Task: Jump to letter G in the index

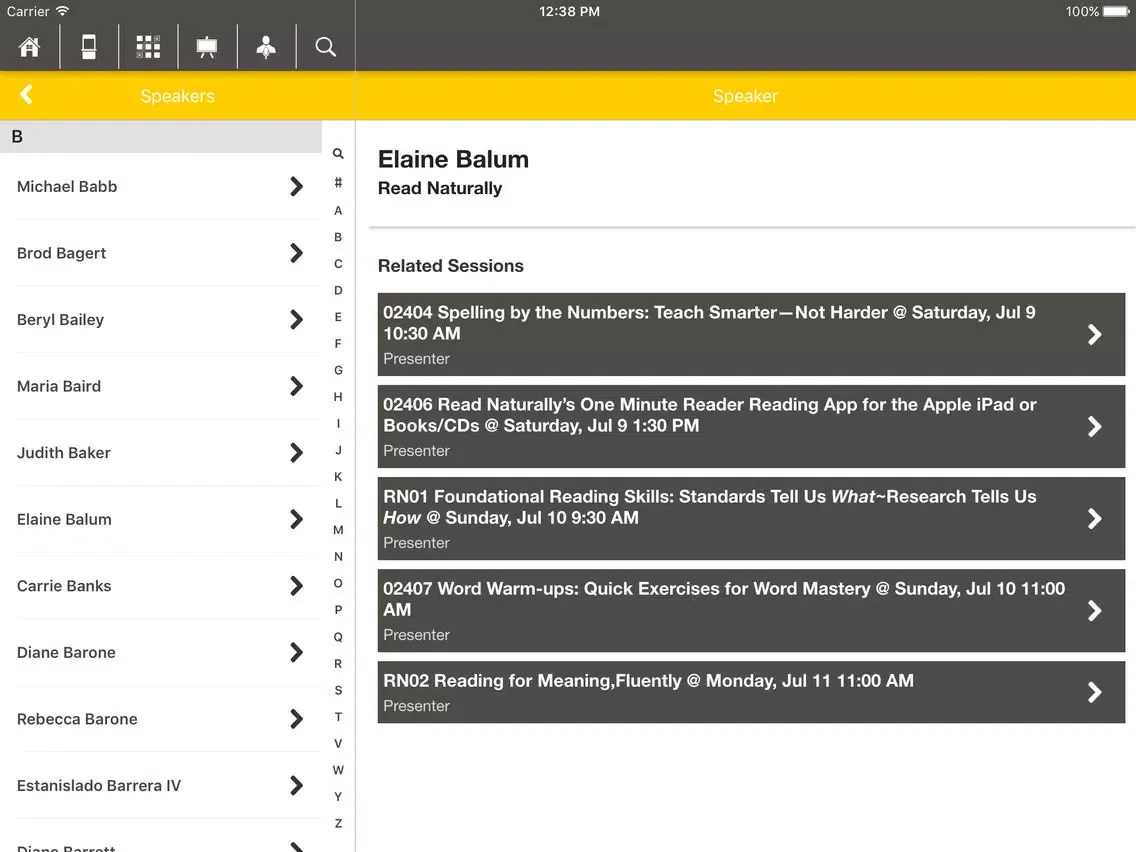Action: click(338, 370)
